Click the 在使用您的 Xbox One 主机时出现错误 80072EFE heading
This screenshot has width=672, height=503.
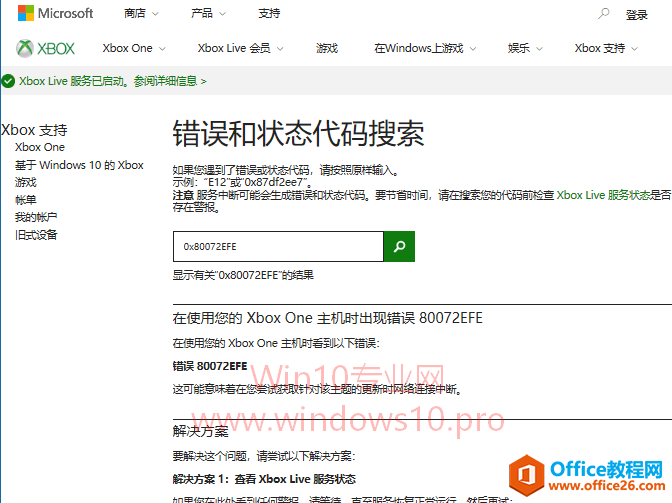[x=327, y=318]
